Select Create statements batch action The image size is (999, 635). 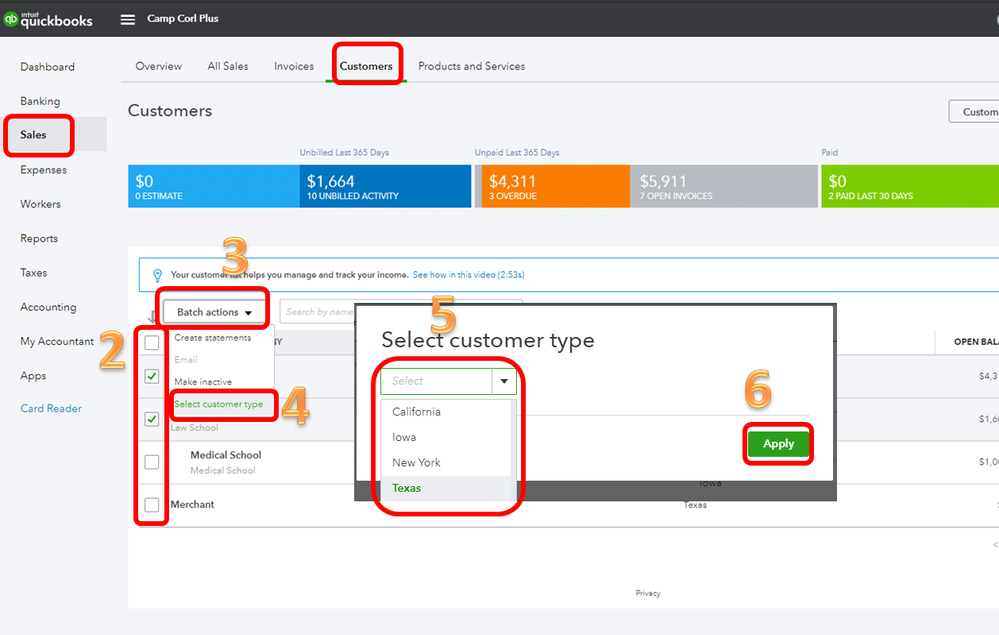213,338
